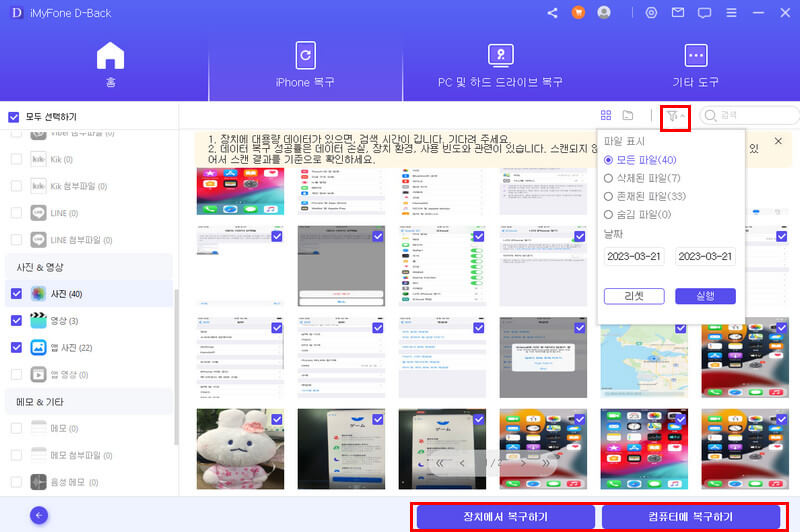Open the user account avatar icon

pyautogui.click(x=604, y=12)
